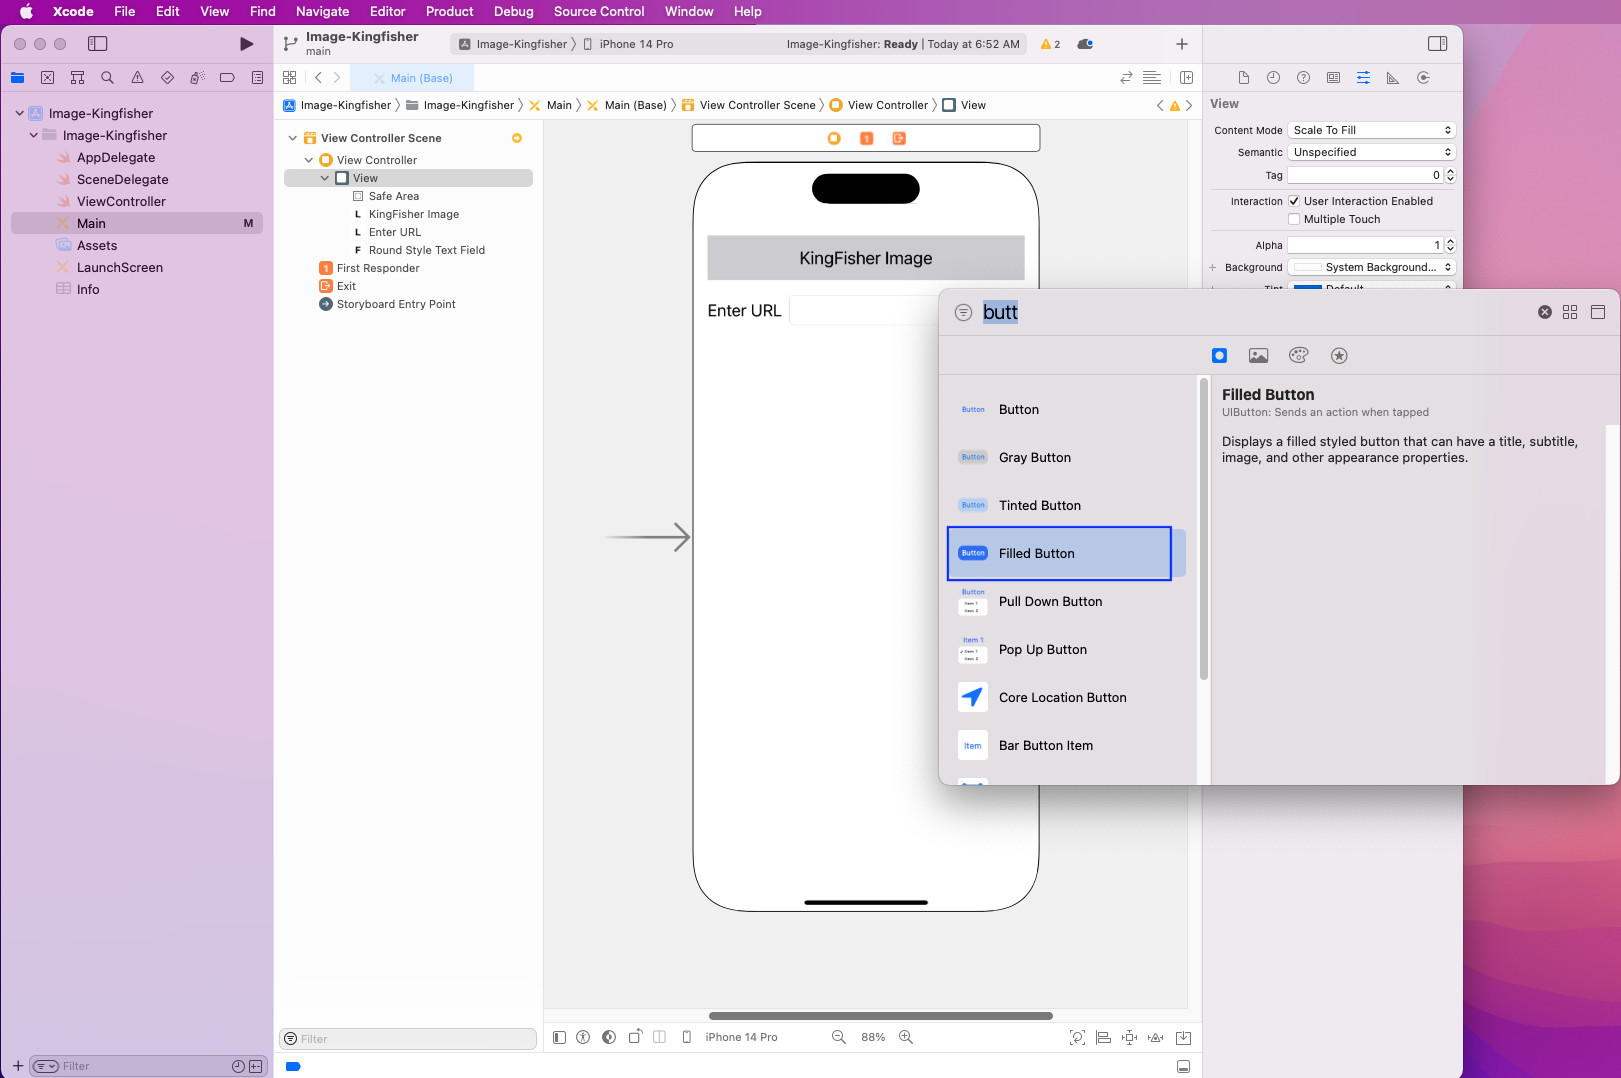Open the Add New Constraints icon
The image size is (1621, 1078).
tap(1129, 1038)
